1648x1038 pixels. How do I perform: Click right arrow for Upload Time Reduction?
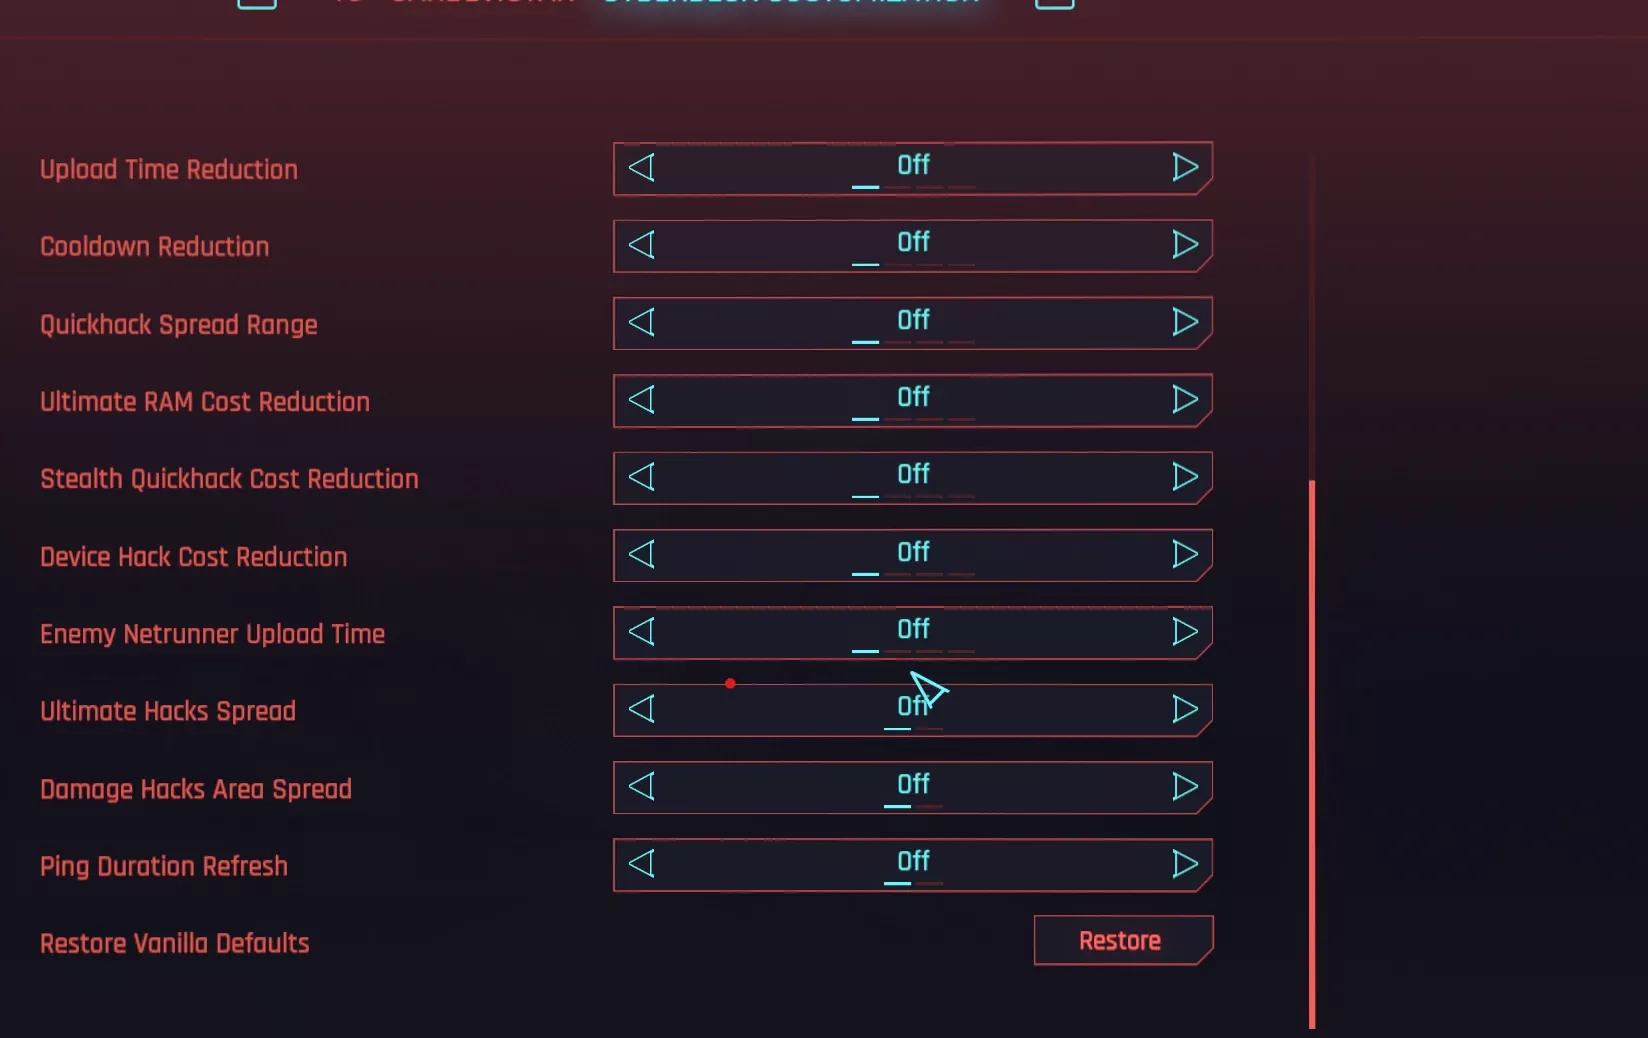(x=1185, y=167)
